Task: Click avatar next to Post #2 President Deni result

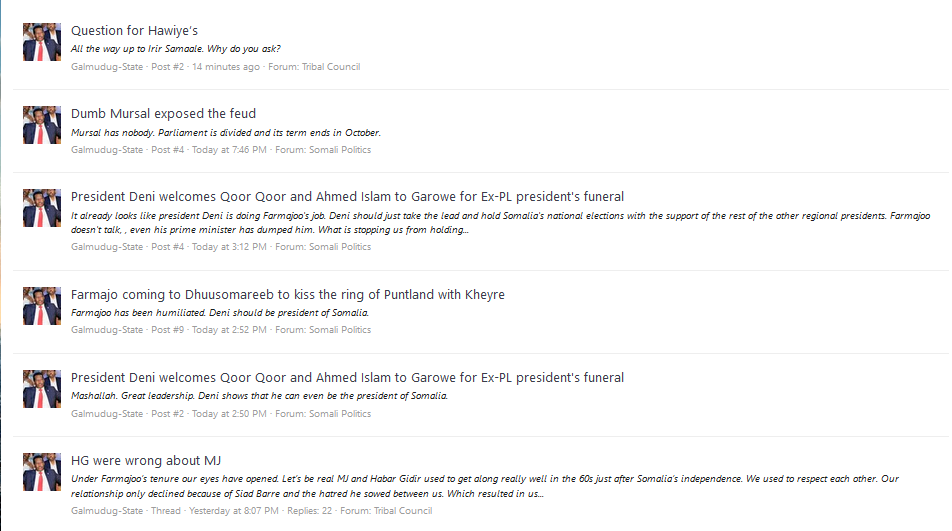Action: click(x=42, y=389)
